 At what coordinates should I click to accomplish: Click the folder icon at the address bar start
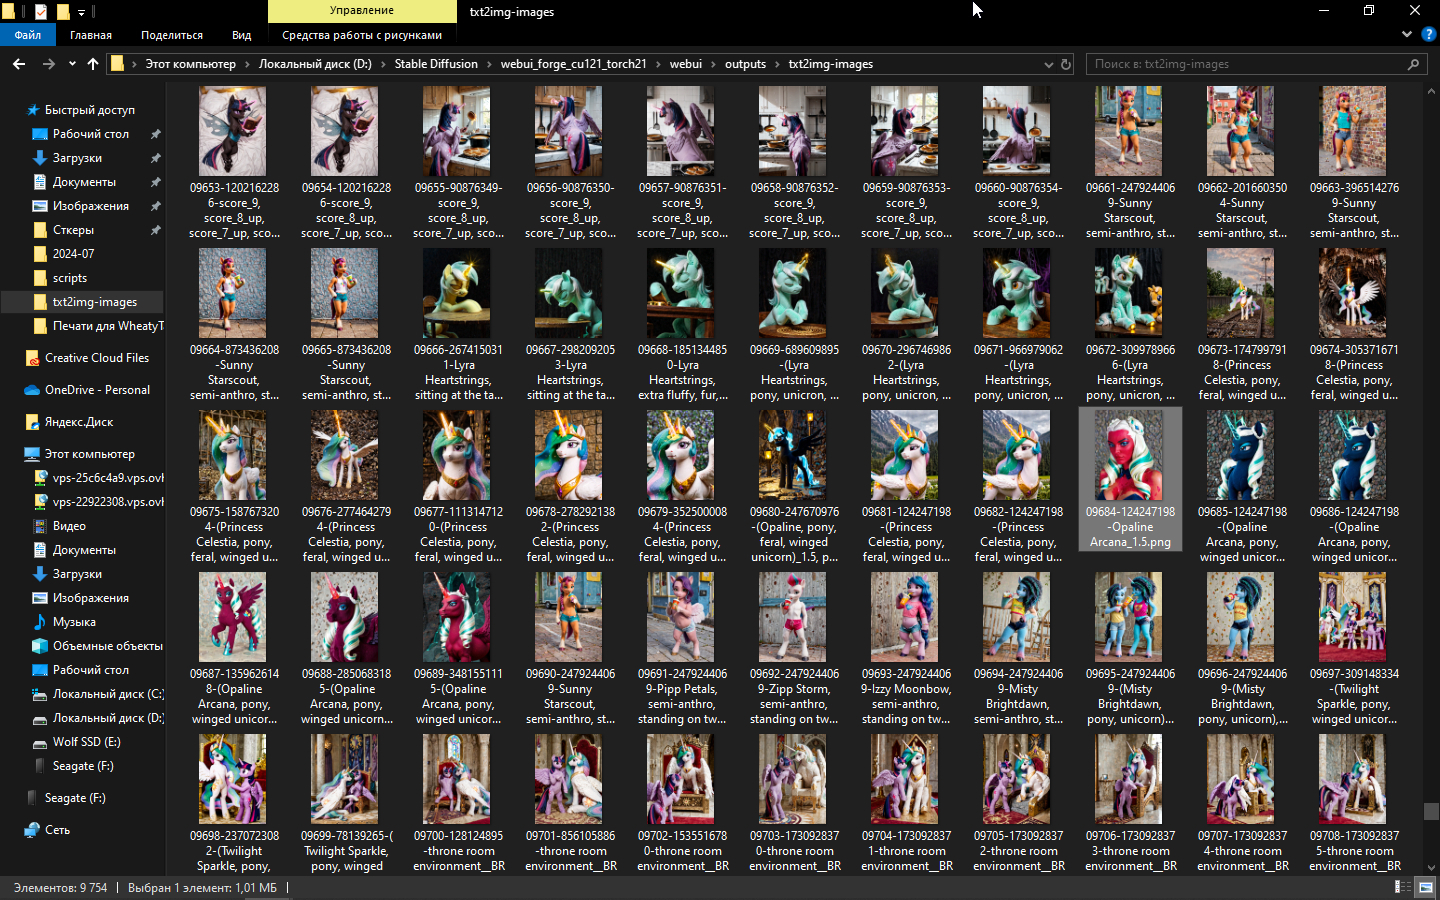(x=118, y=64)
